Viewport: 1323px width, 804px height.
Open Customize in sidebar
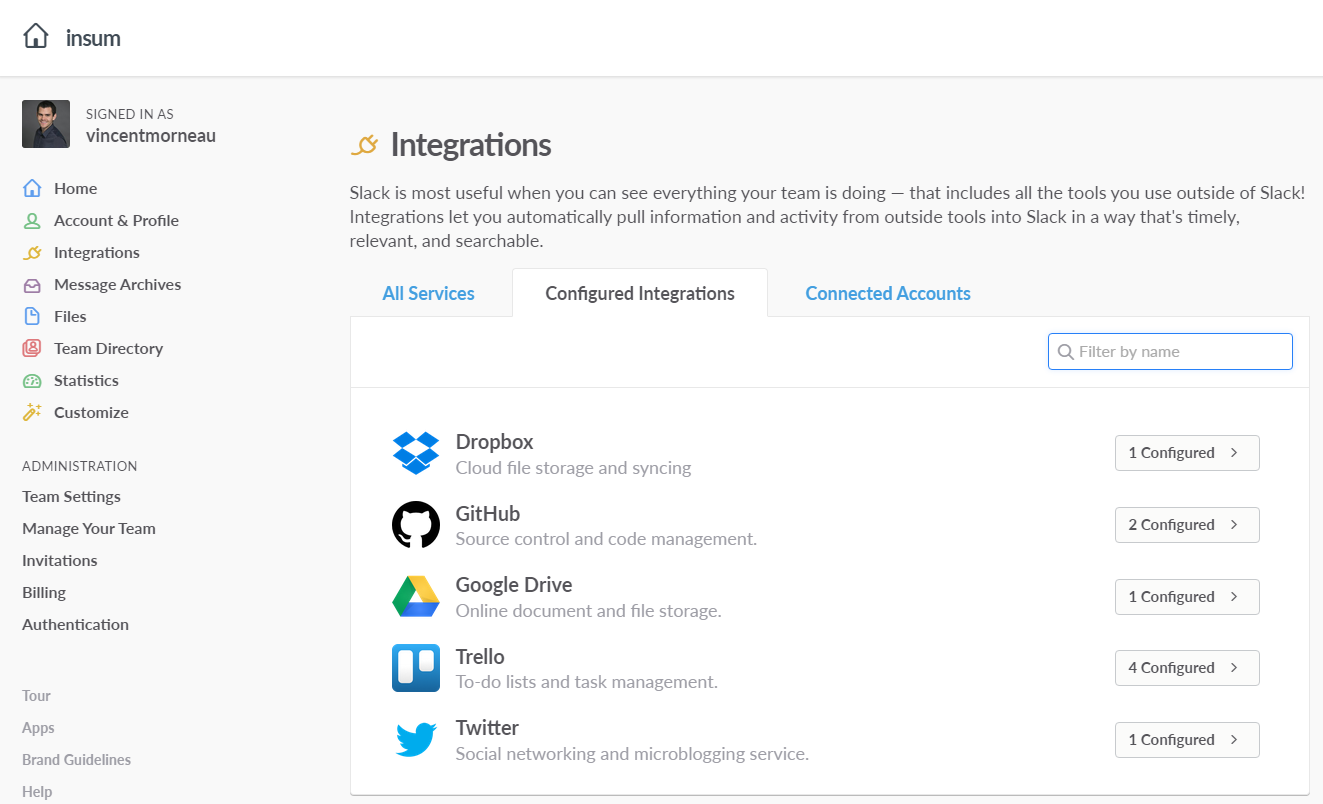(91, 412)
